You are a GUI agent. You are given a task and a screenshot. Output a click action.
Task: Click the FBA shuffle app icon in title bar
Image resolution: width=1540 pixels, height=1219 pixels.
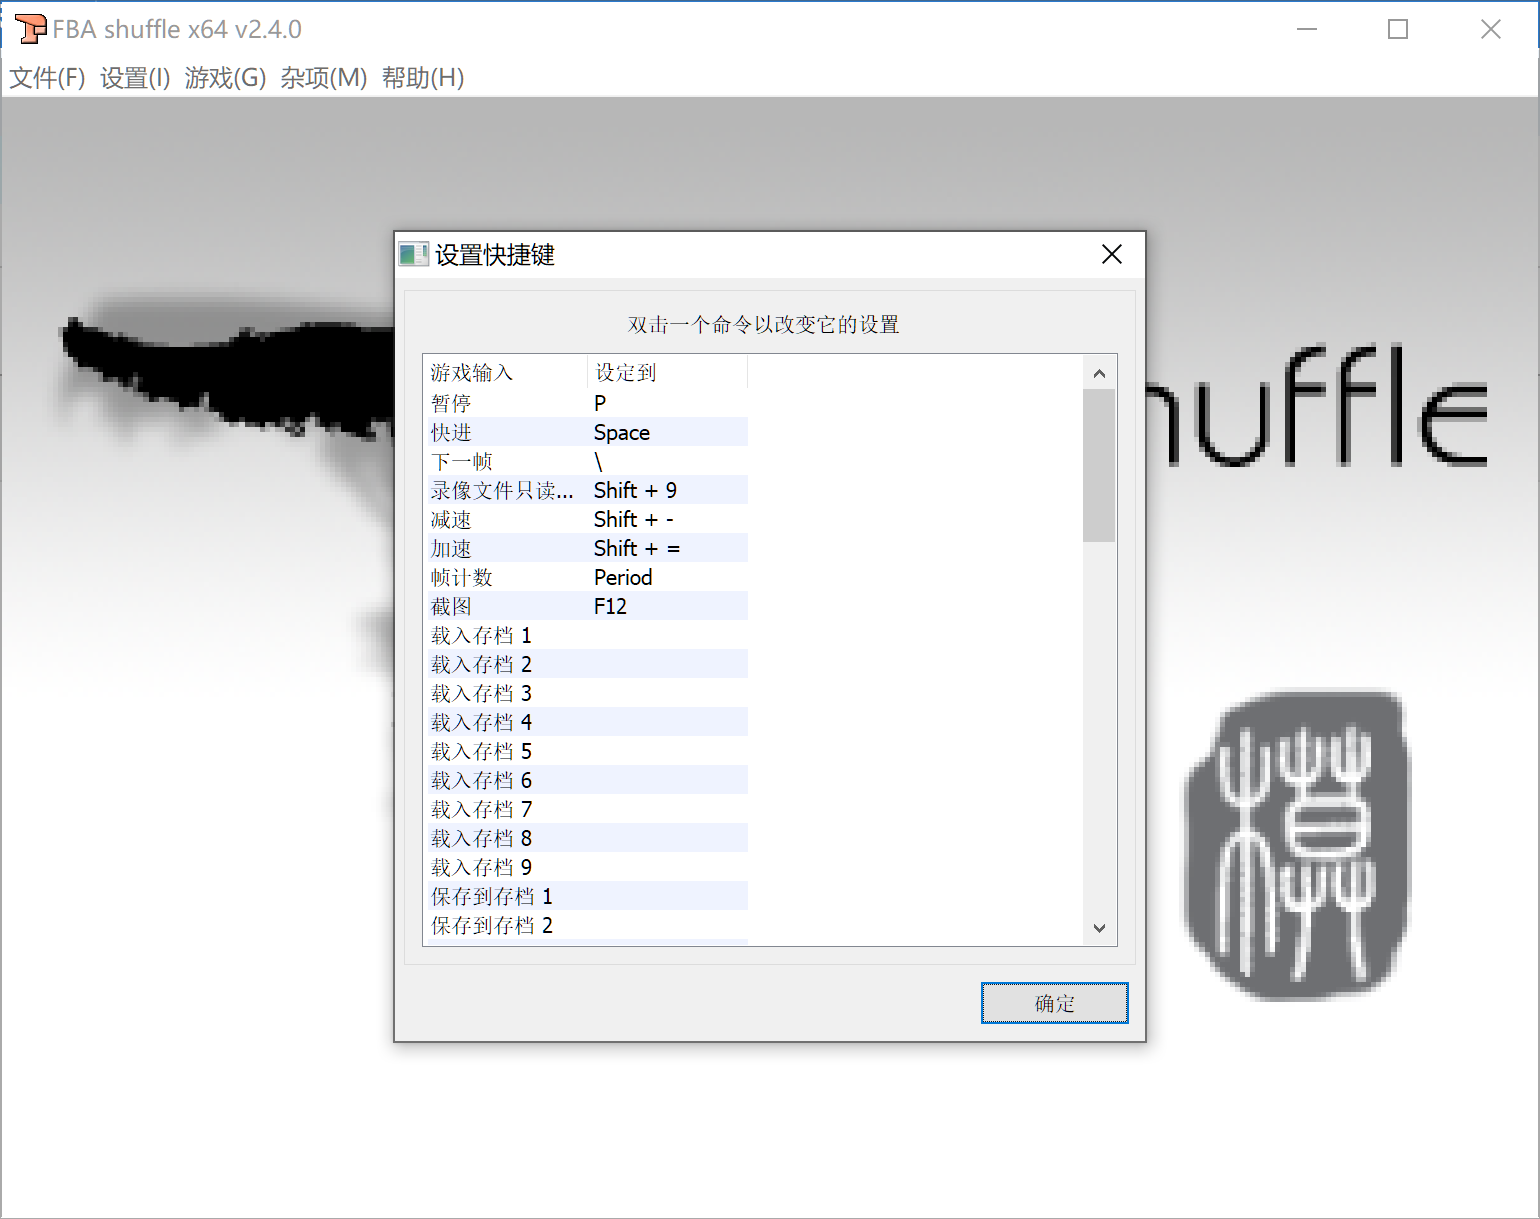point(30,29)
